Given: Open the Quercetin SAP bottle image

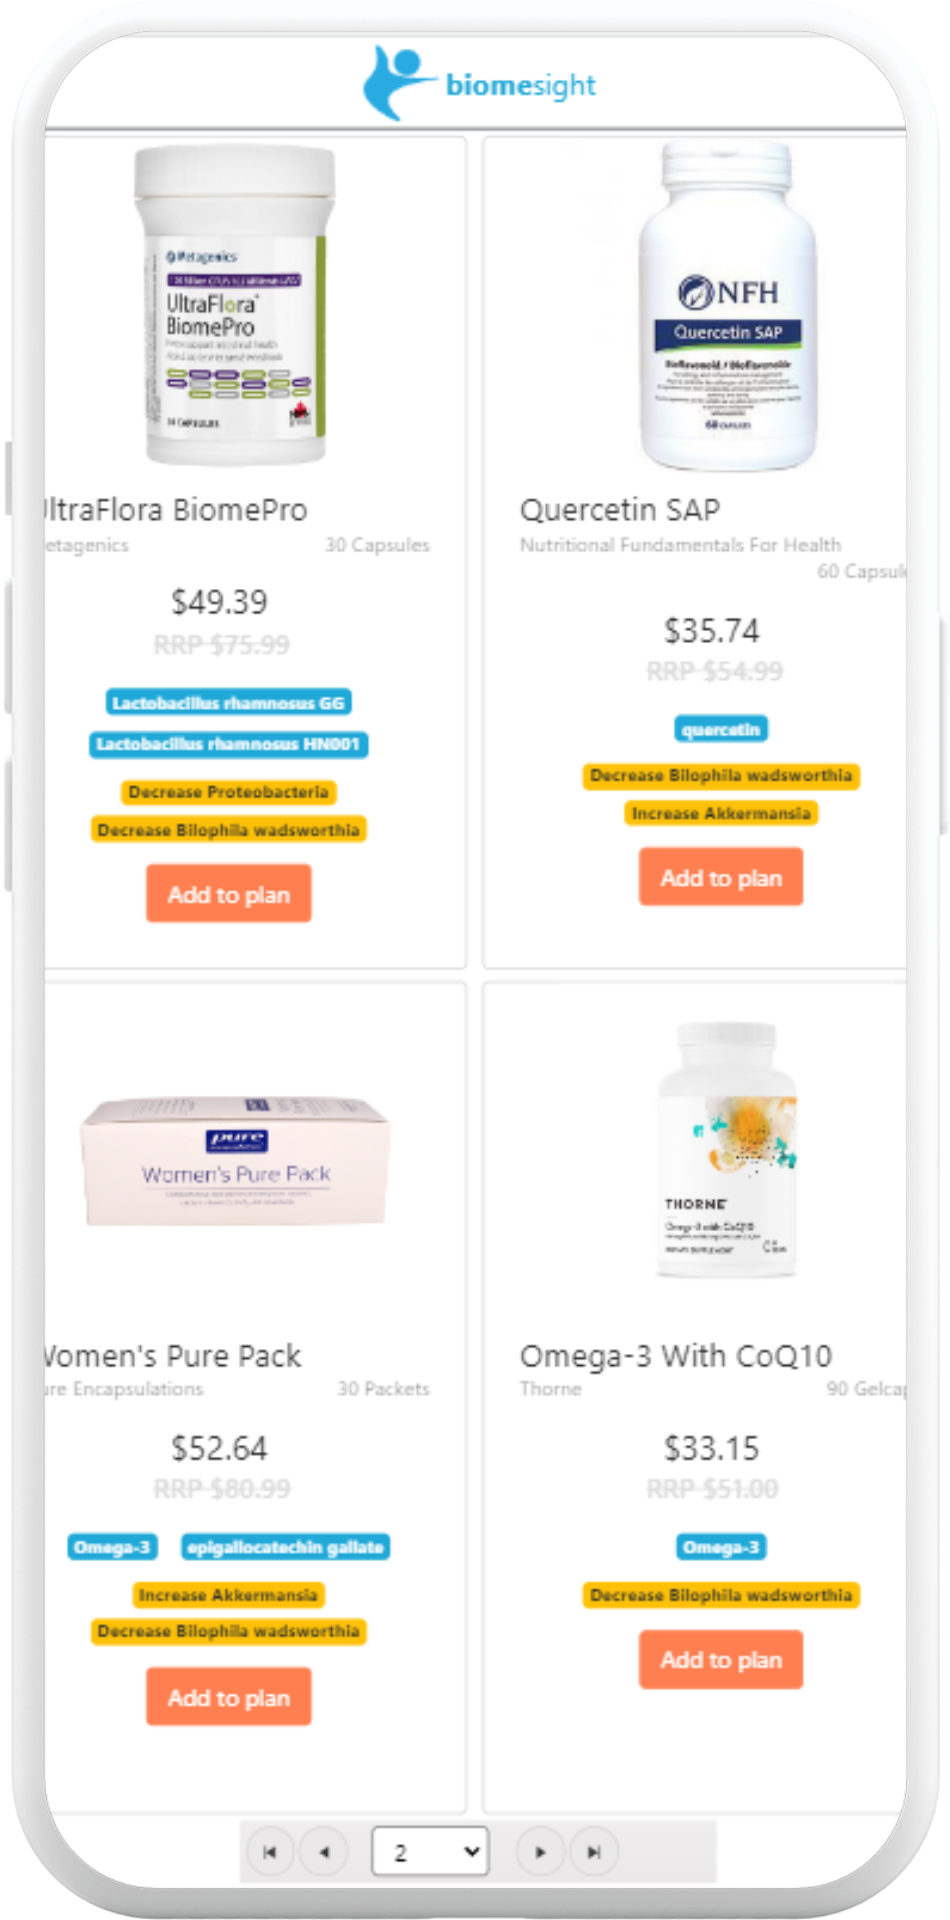Looking at the screenshot, I should click(729, 306).
